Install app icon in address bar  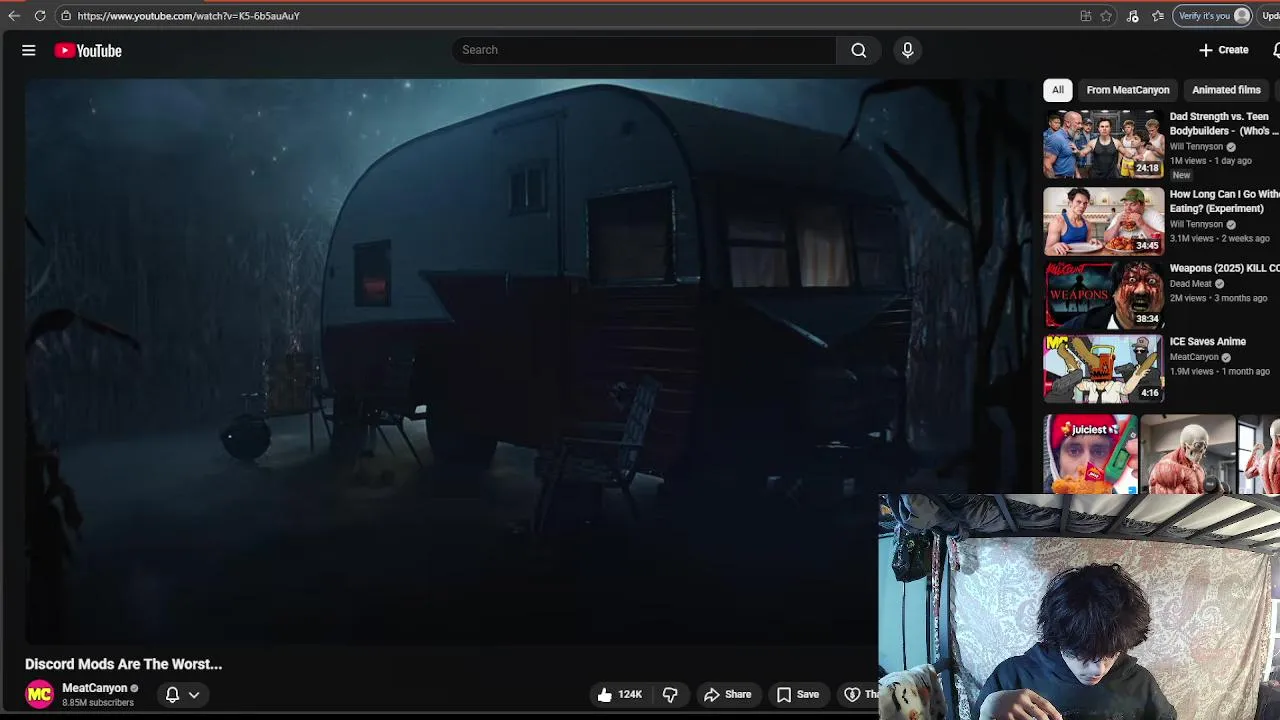[1085, 16]
